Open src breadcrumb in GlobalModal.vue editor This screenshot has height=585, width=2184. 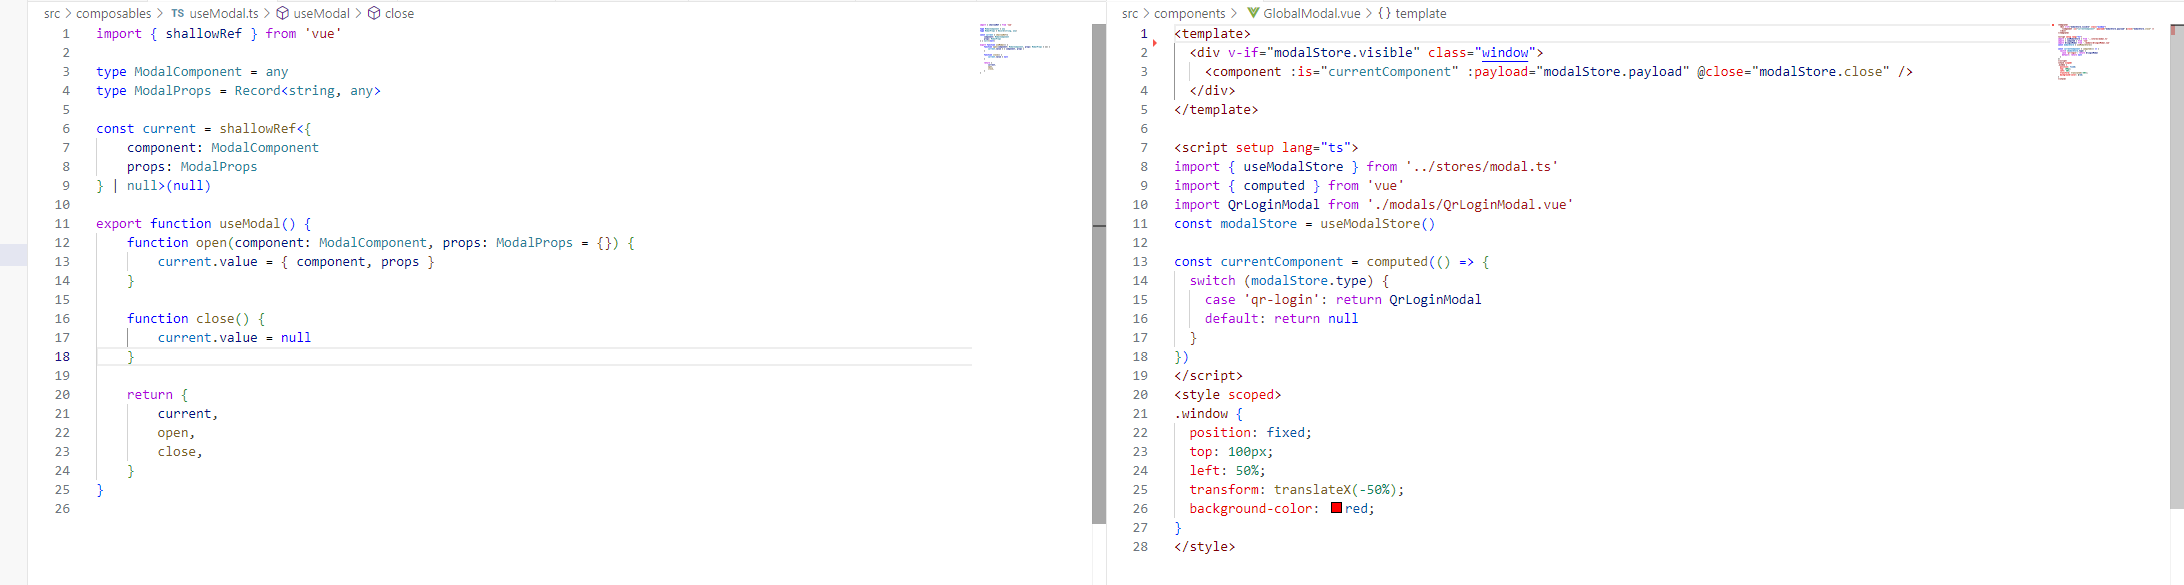1130,13
